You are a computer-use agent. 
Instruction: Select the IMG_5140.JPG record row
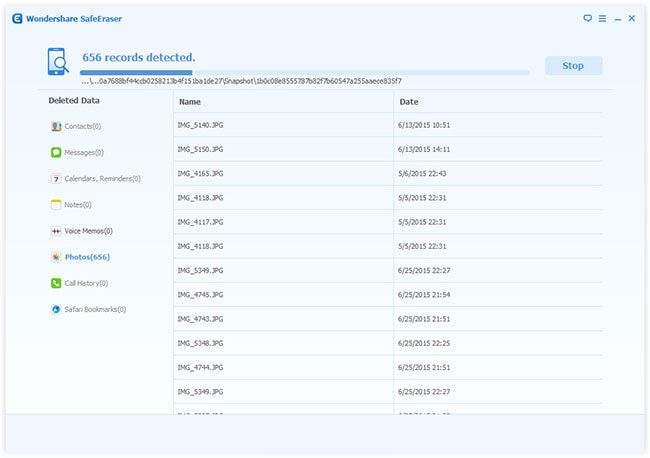point(388,125)
